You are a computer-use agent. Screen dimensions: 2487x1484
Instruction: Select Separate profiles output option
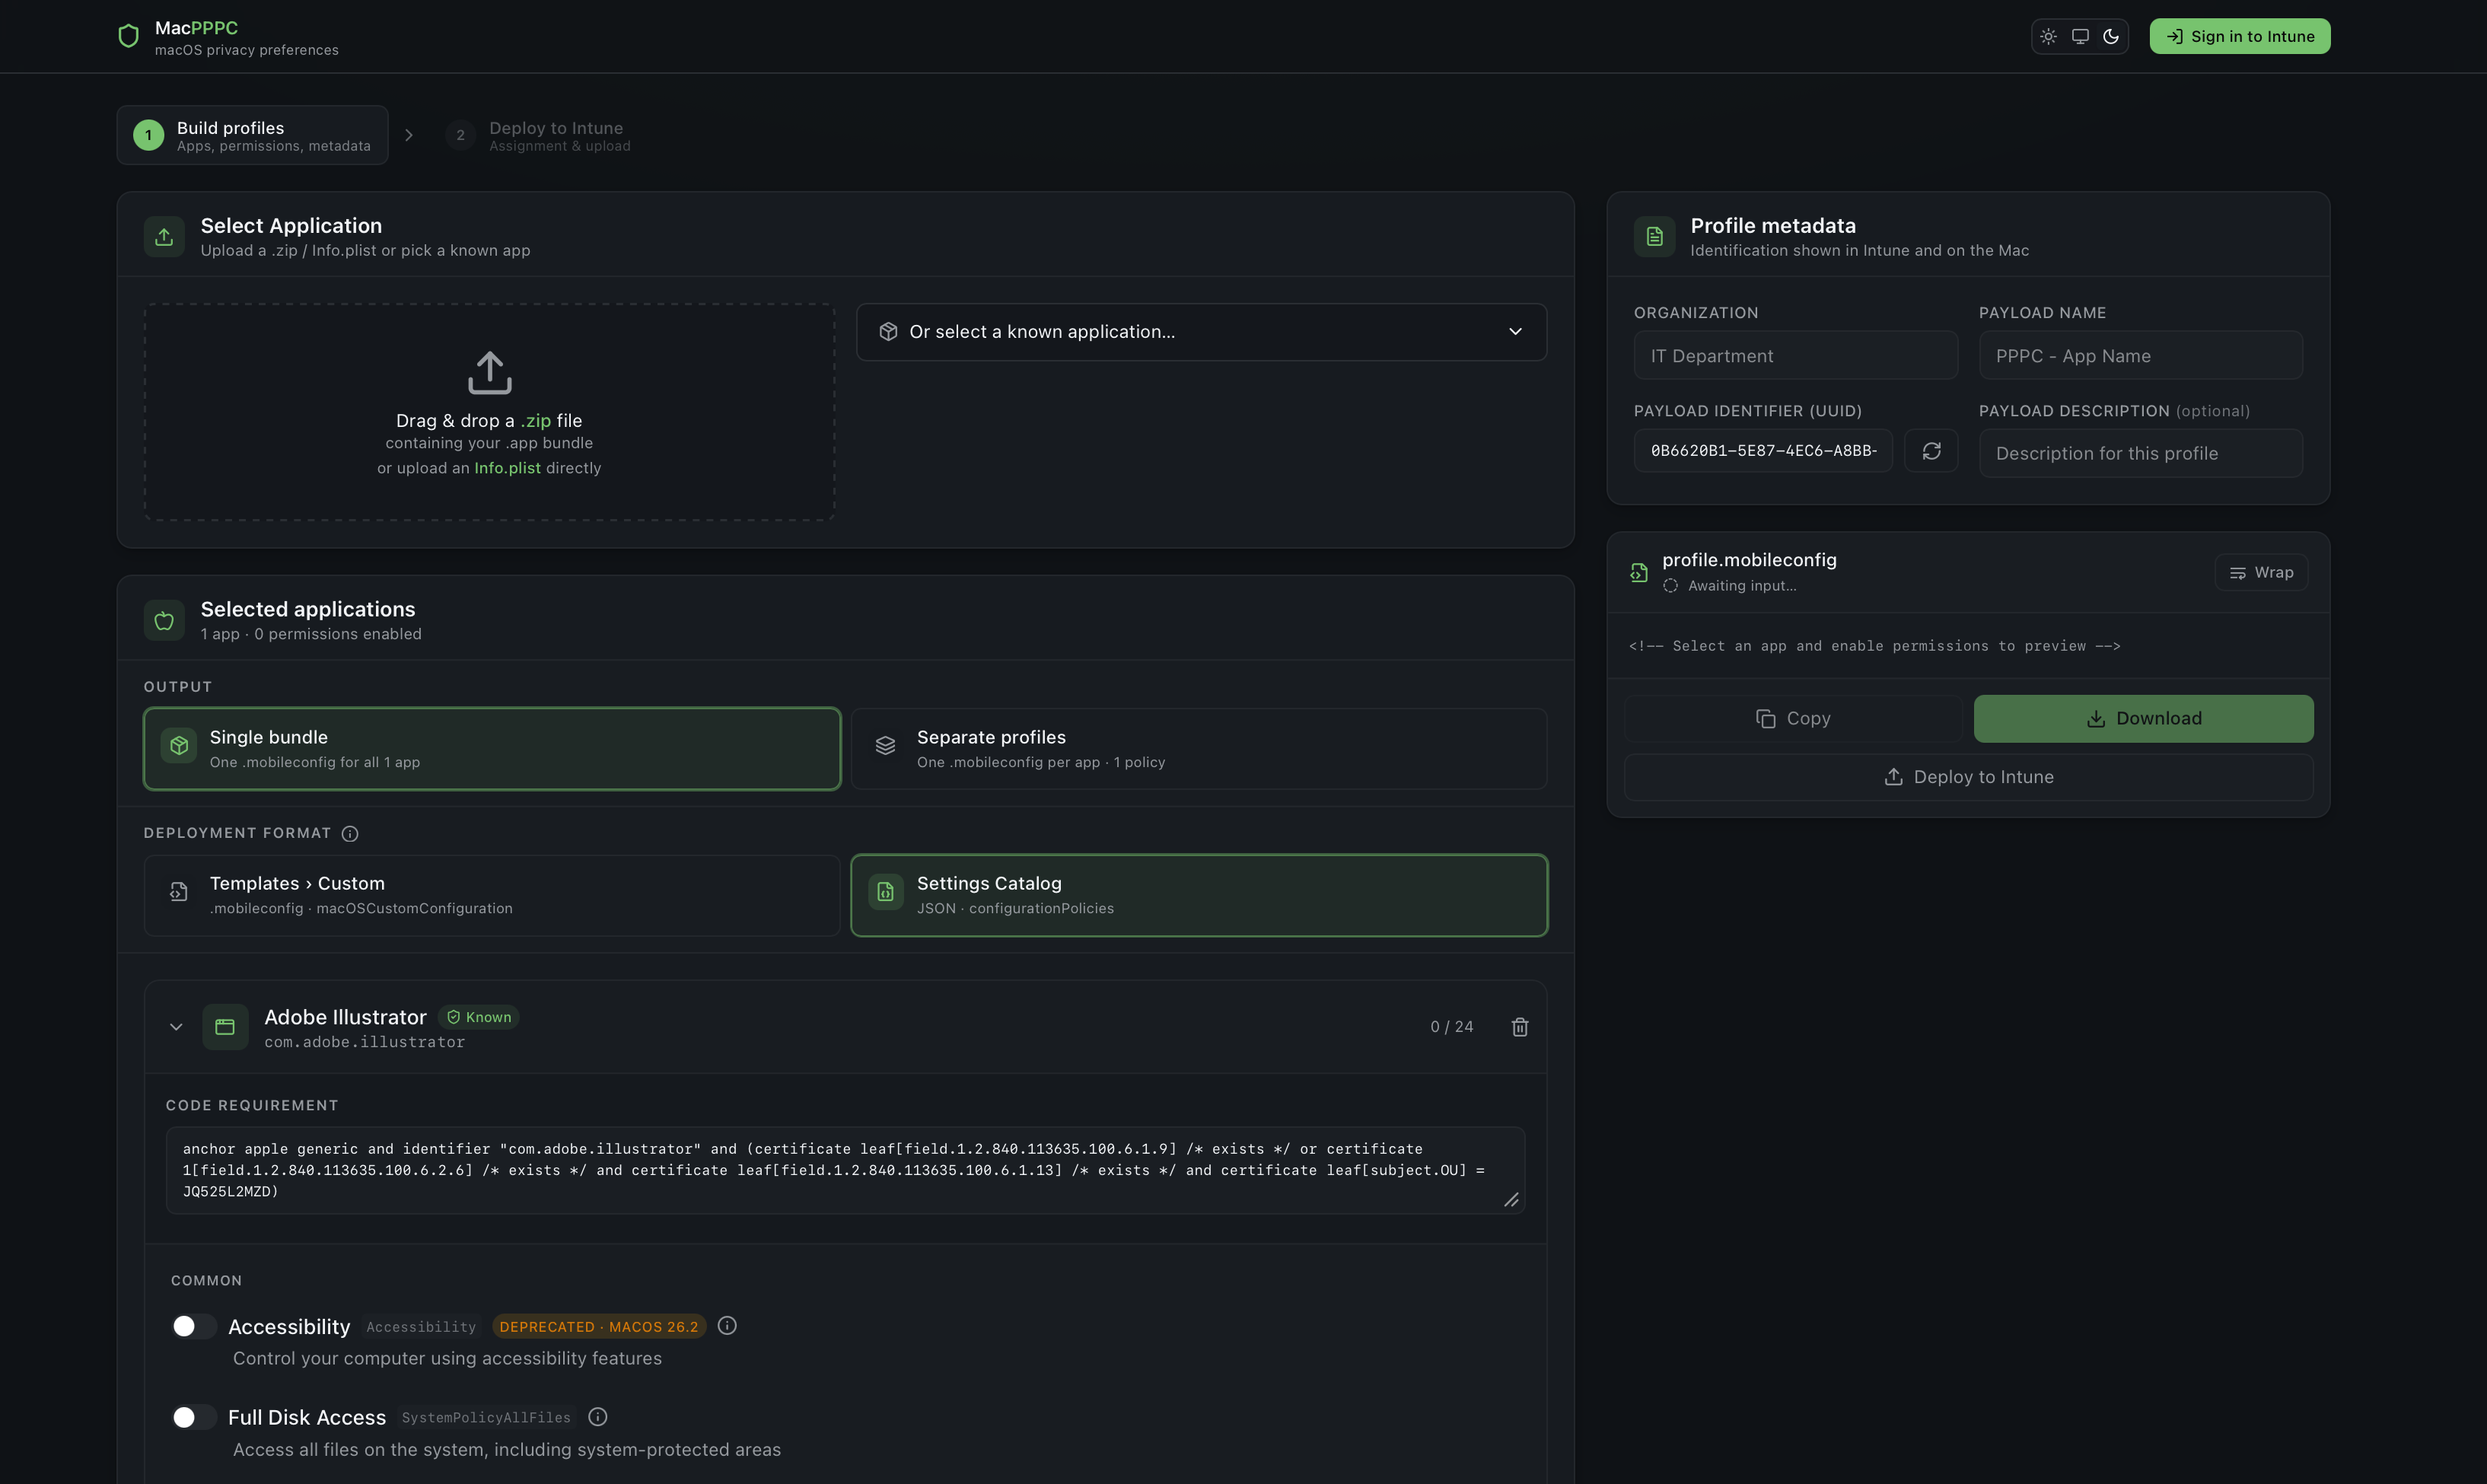[1199, 749]
